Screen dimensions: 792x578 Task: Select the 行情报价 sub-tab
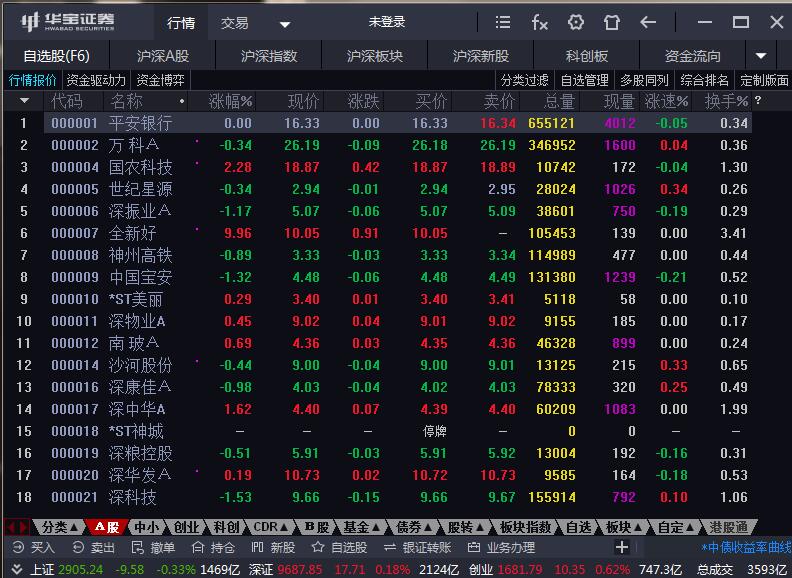pyautogui.click(x=32, y=80)
